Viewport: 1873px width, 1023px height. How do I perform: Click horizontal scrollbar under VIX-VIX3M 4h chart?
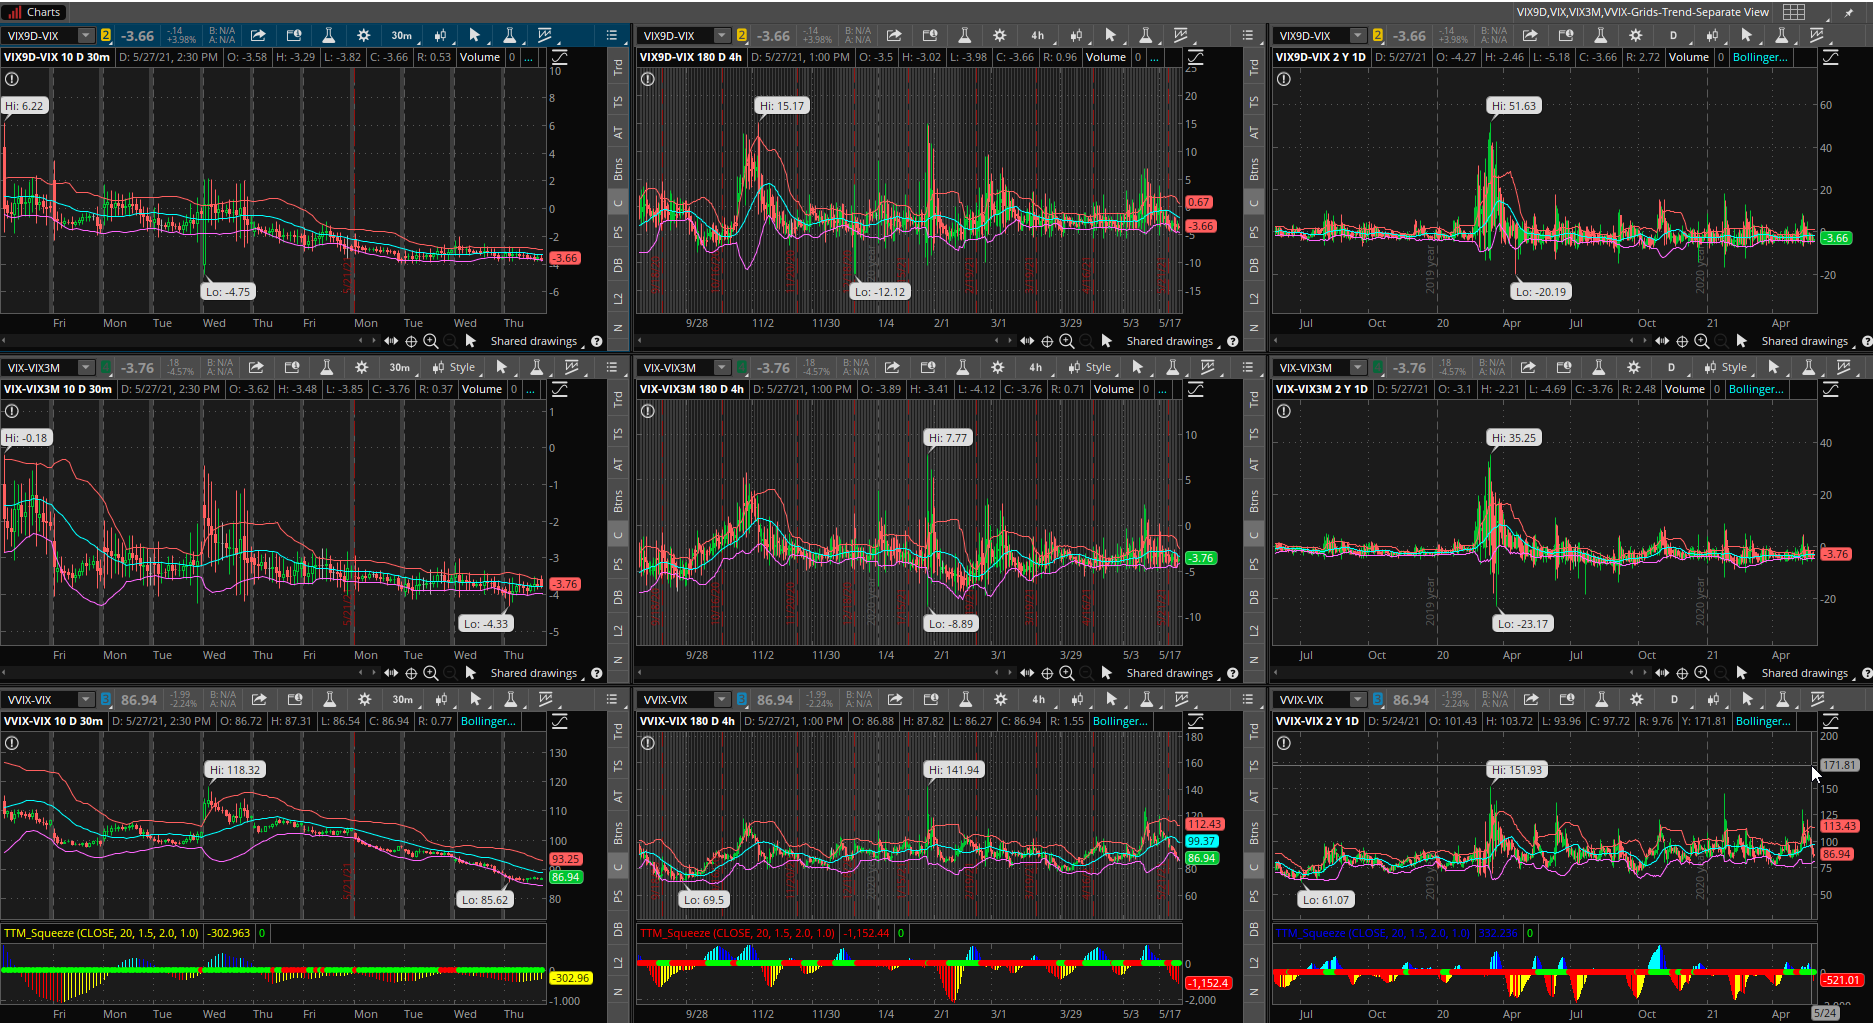point(820,673)
